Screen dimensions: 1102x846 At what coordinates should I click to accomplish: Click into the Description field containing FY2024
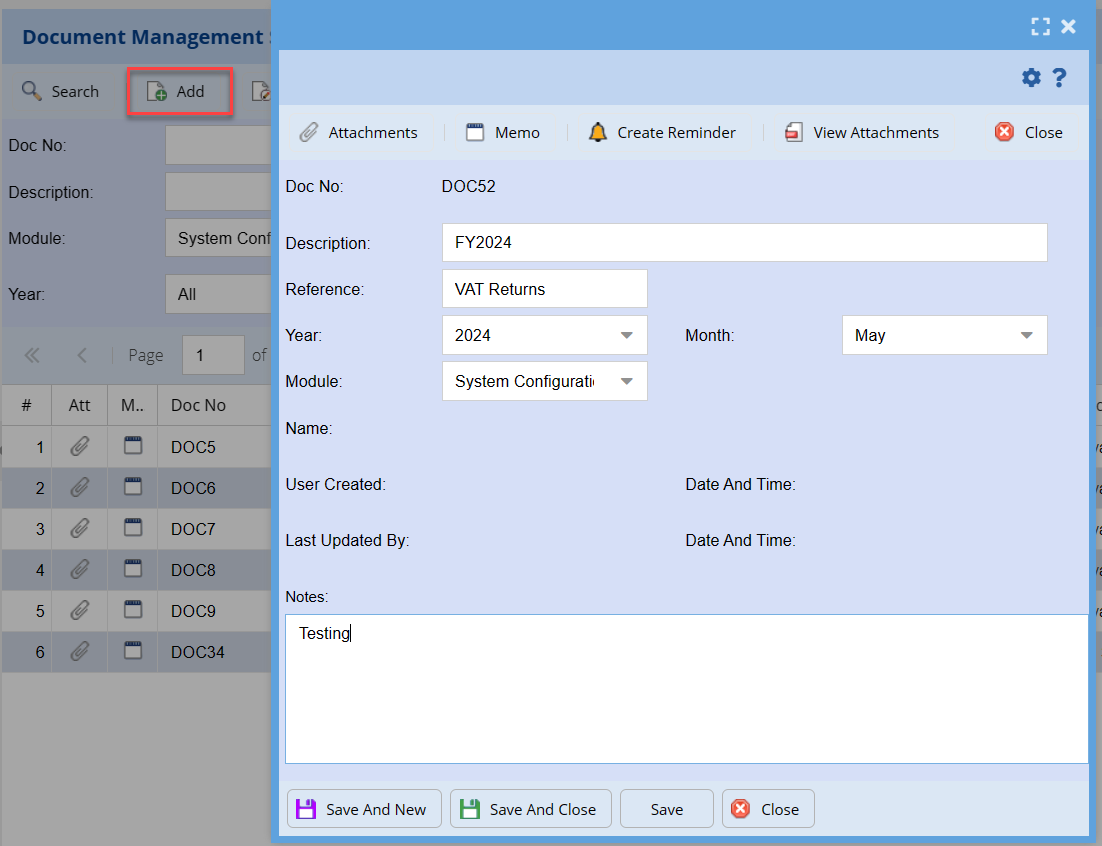744,243
